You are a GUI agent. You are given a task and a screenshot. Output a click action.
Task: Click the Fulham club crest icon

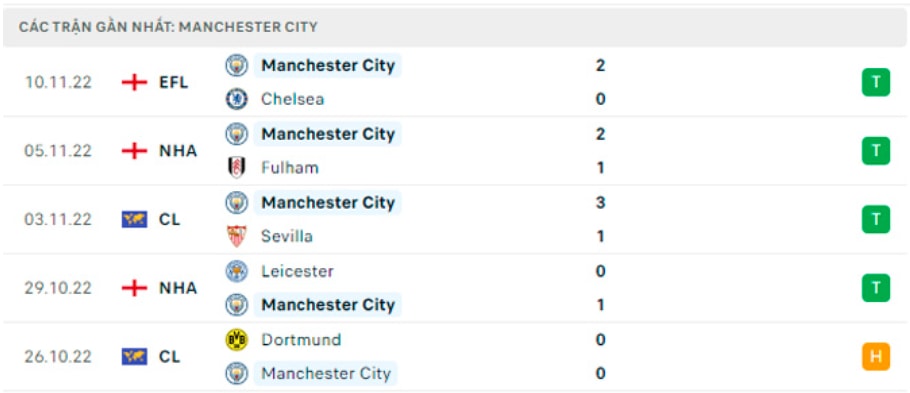pos(237,168)
